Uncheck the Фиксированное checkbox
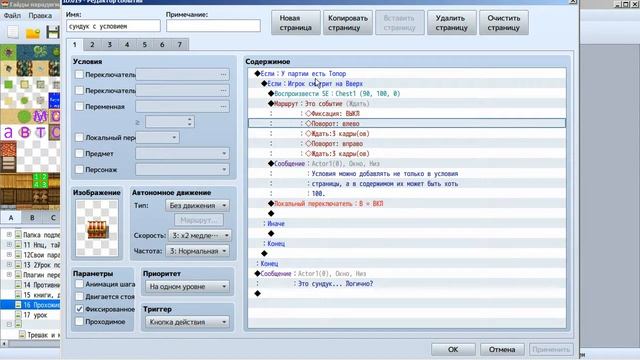640x360 pixels. (x=79, y=309)
